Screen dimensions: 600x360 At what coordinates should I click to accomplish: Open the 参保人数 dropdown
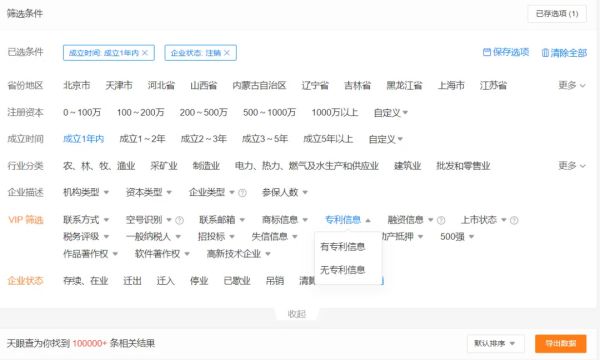[x=285, y=192]
